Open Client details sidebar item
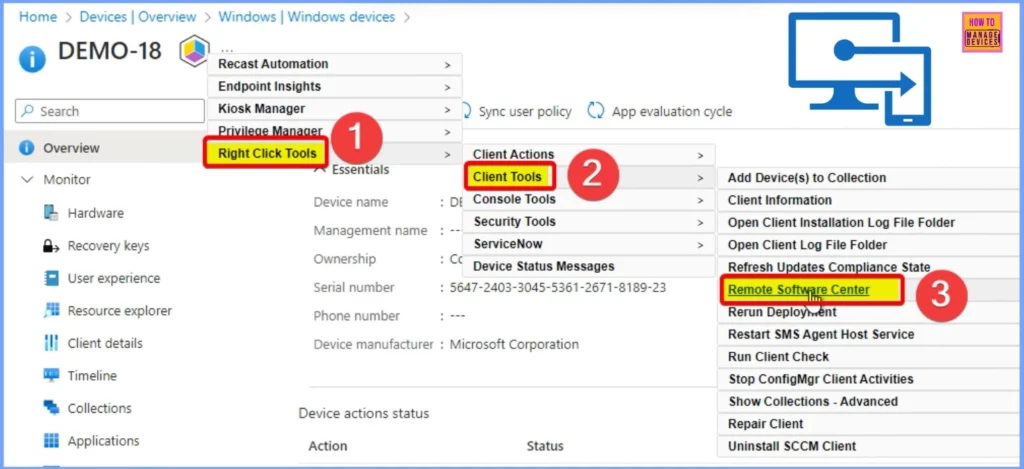Screen dimensions: 1024x469 tap(104, 343)
